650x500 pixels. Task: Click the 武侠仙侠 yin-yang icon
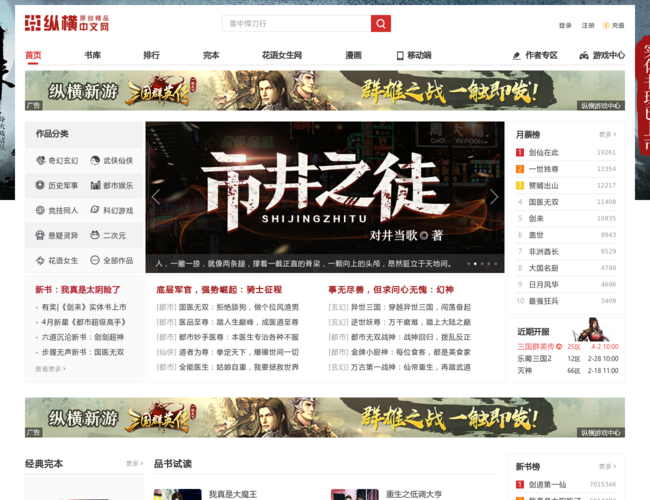tap(95, 160)
